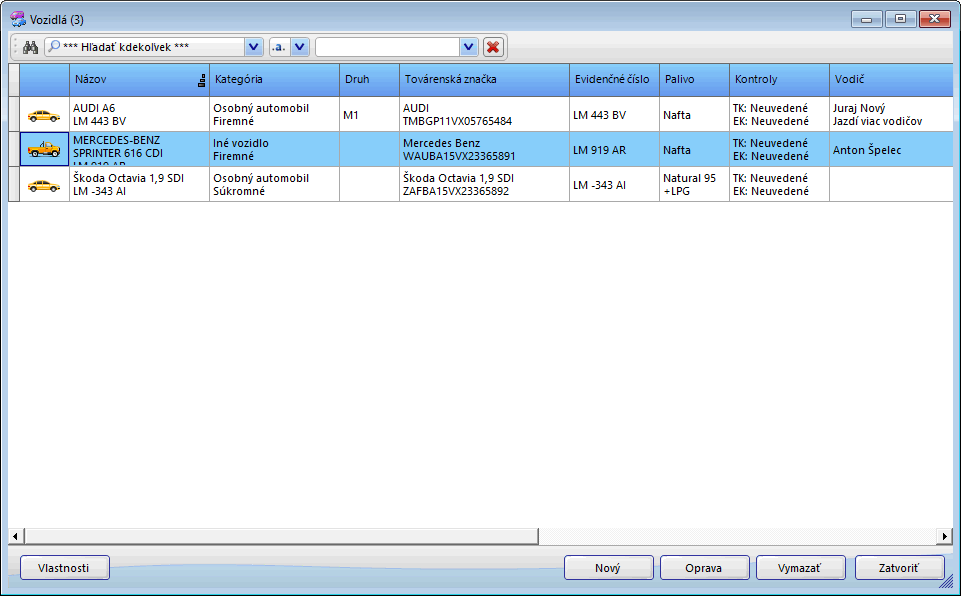
Task: Click driver 'Juraj Nový' cell
Action: pyautogui.click(x=891, y=115)
